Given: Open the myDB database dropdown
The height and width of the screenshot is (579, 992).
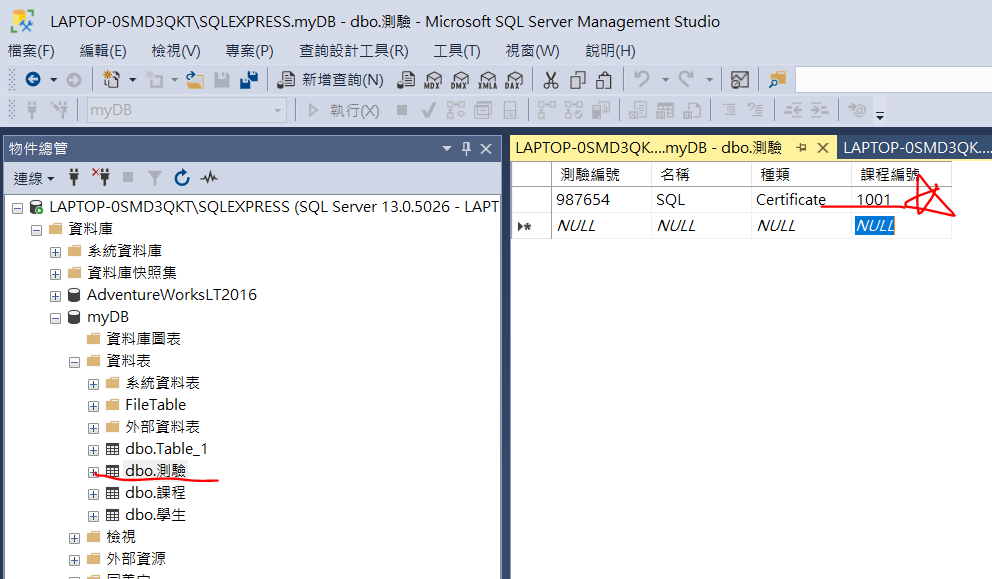Looking at the screenshot, I should (x=277, y=111).
